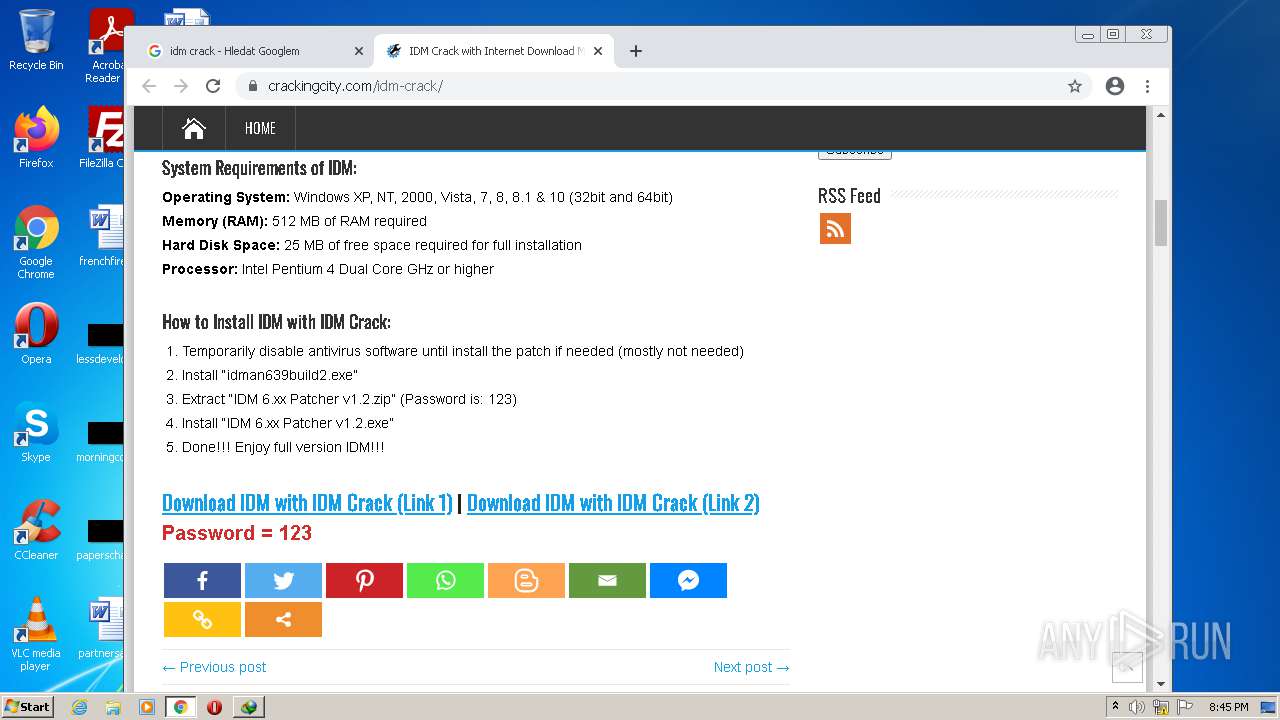Open Chrome three-dot menu
Image resolution: width=1280 pixels, height=720 pixels.
1147,86
